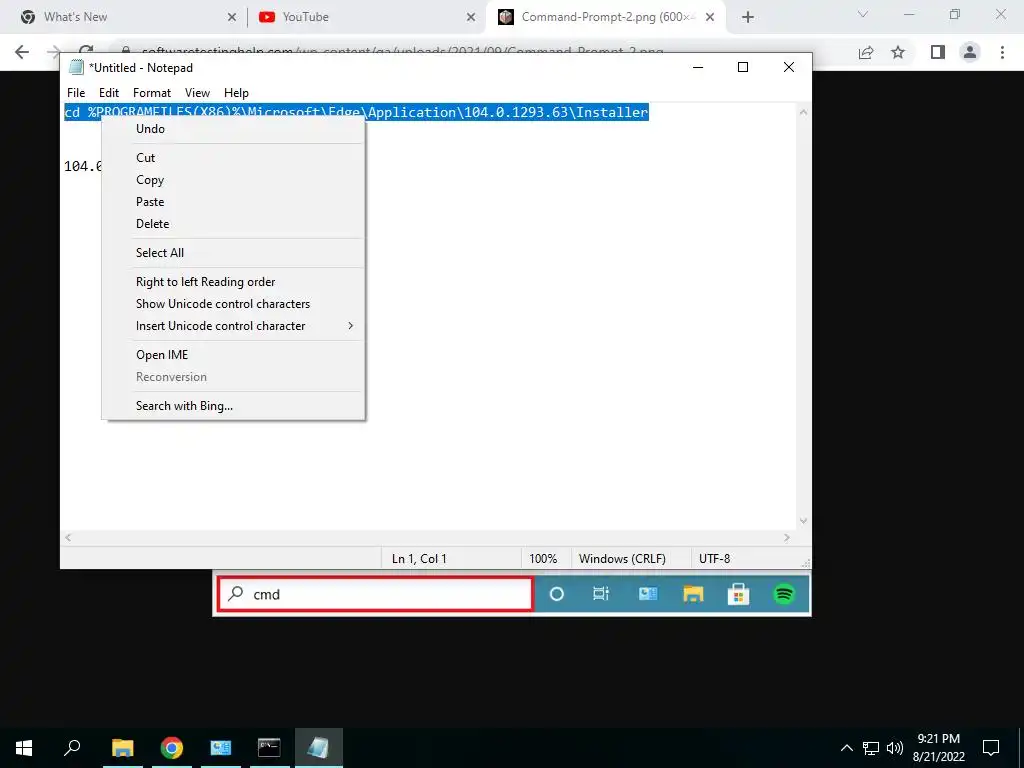
Task: Choose Delete from the context menu
Action: (x=234, y=223)
